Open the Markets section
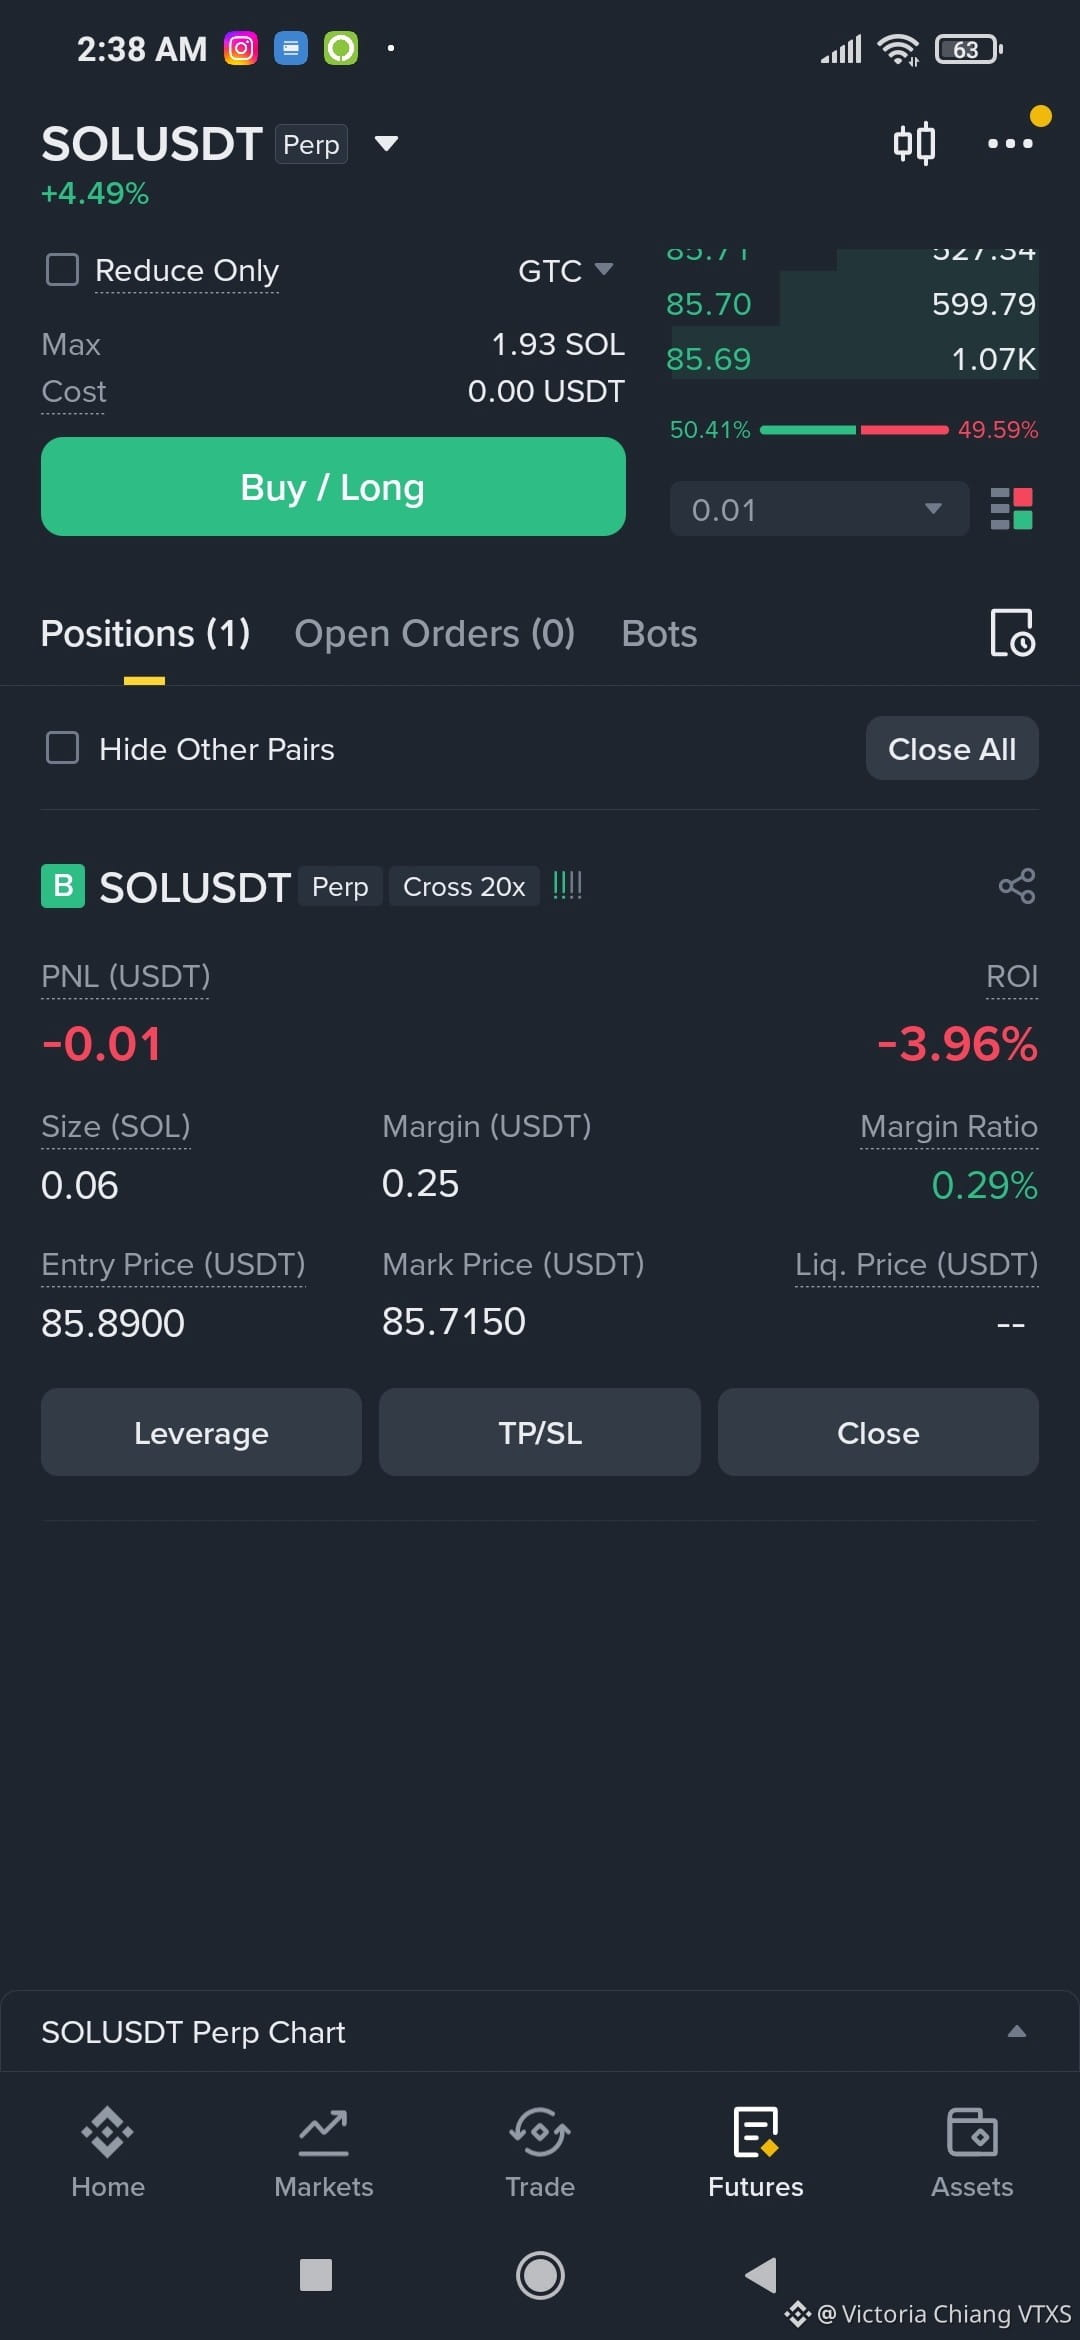1080x2340 pixels. pos(324,2152)
